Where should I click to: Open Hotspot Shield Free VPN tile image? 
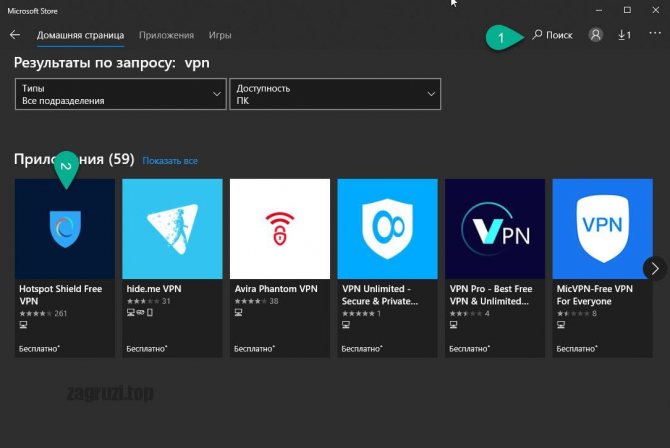(65, 229)
